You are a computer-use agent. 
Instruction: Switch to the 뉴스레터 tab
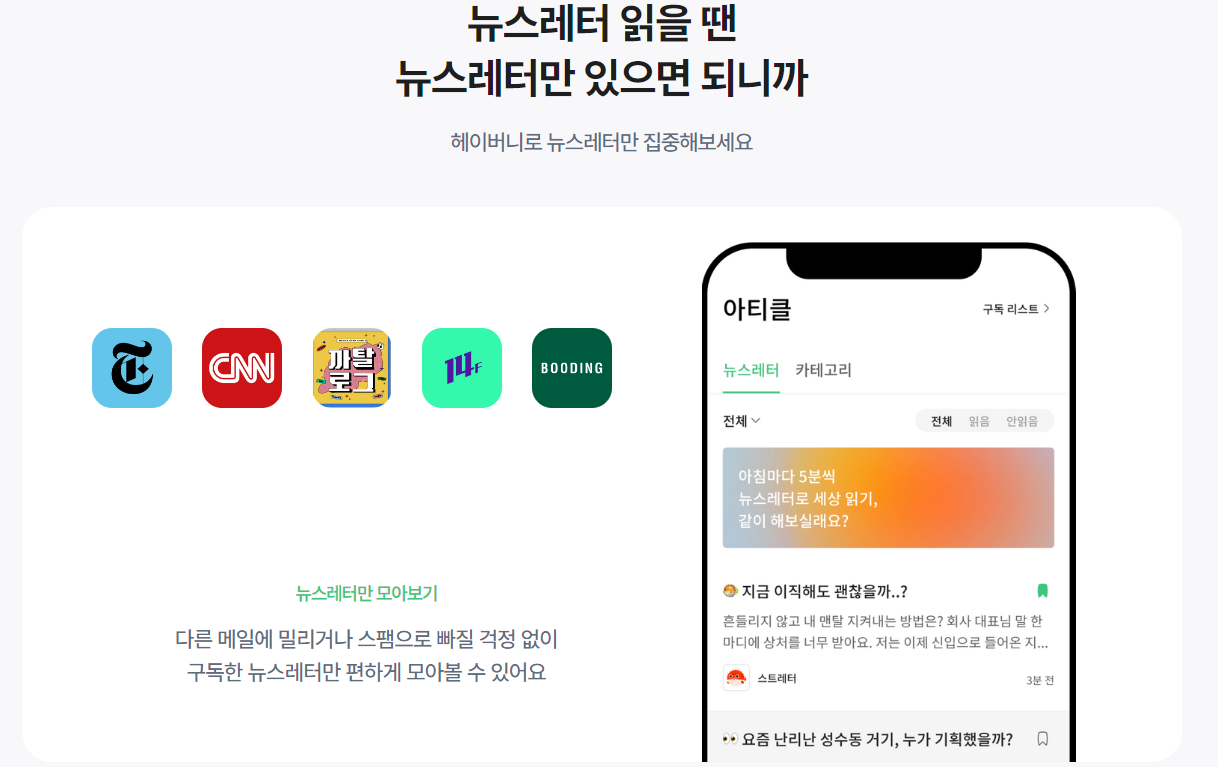(x=751, y=370)
